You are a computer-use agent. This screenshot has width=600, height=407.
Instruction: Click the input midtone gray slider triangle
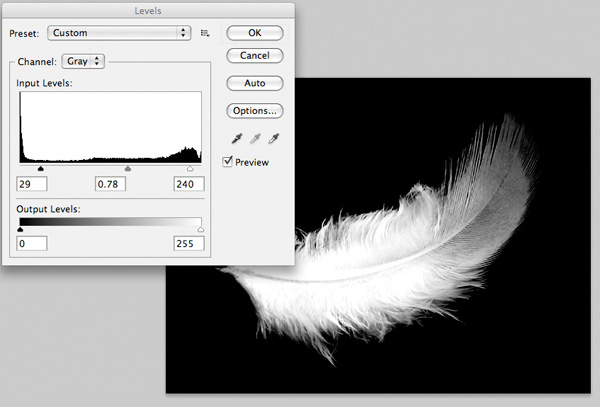pyautogui.click(x=127, y=169)
